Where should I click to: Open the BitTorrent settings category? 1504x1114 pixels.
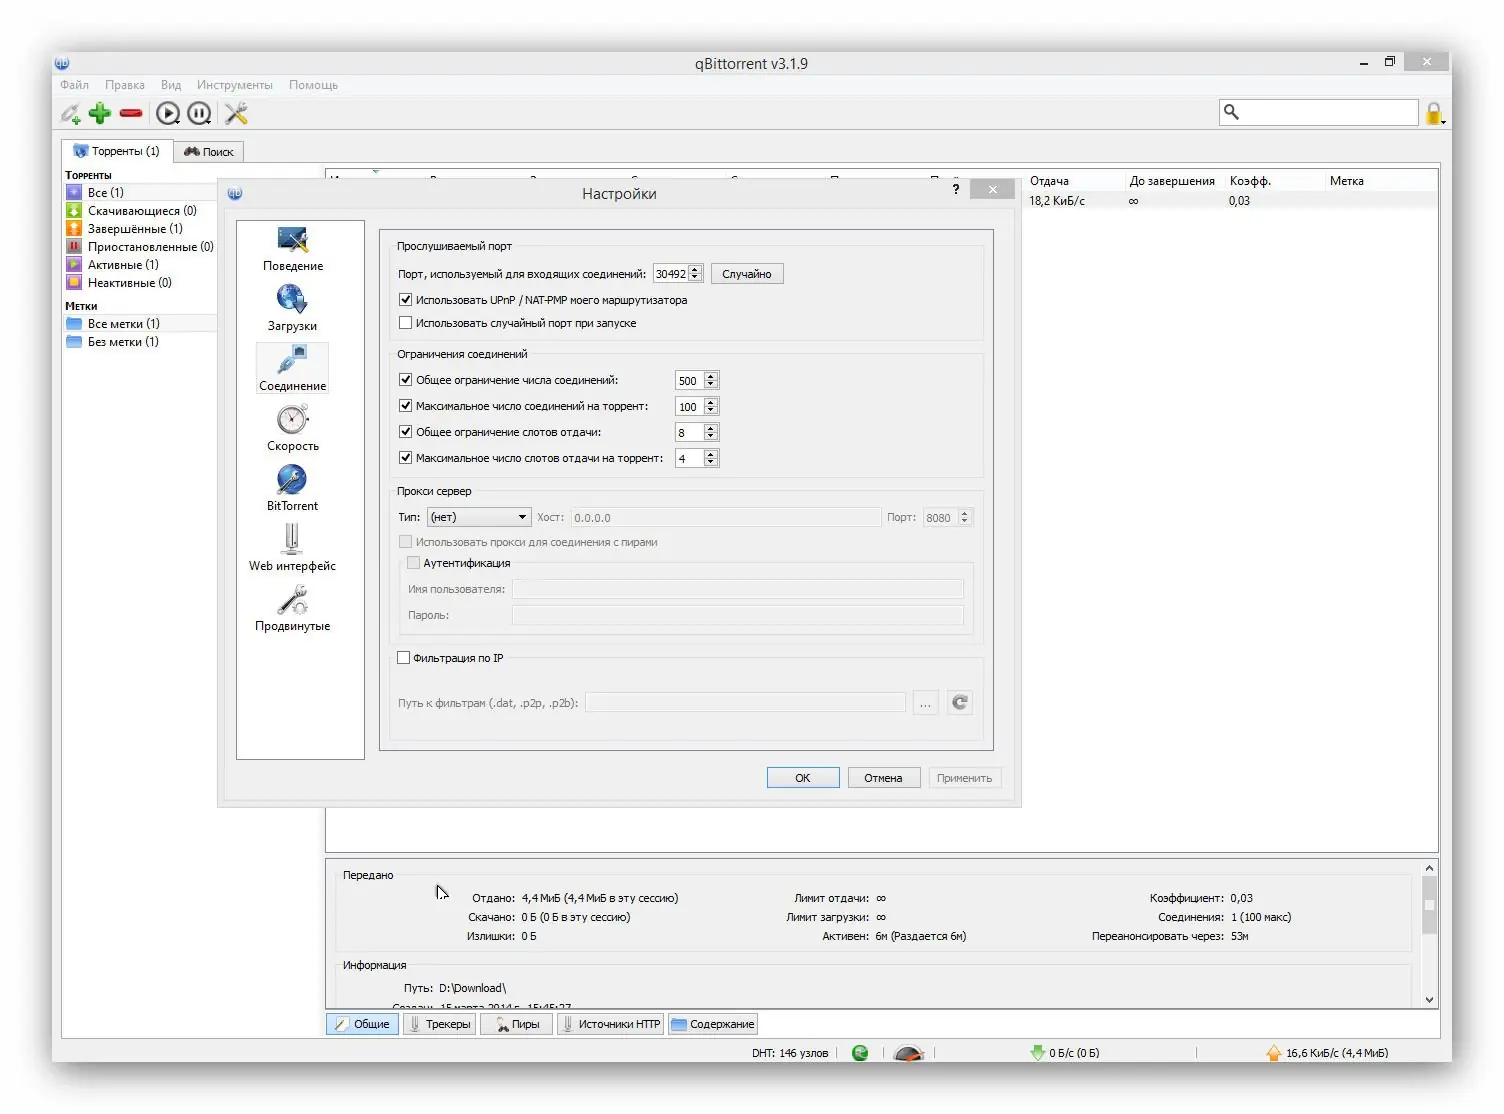(x=292, y=488)
